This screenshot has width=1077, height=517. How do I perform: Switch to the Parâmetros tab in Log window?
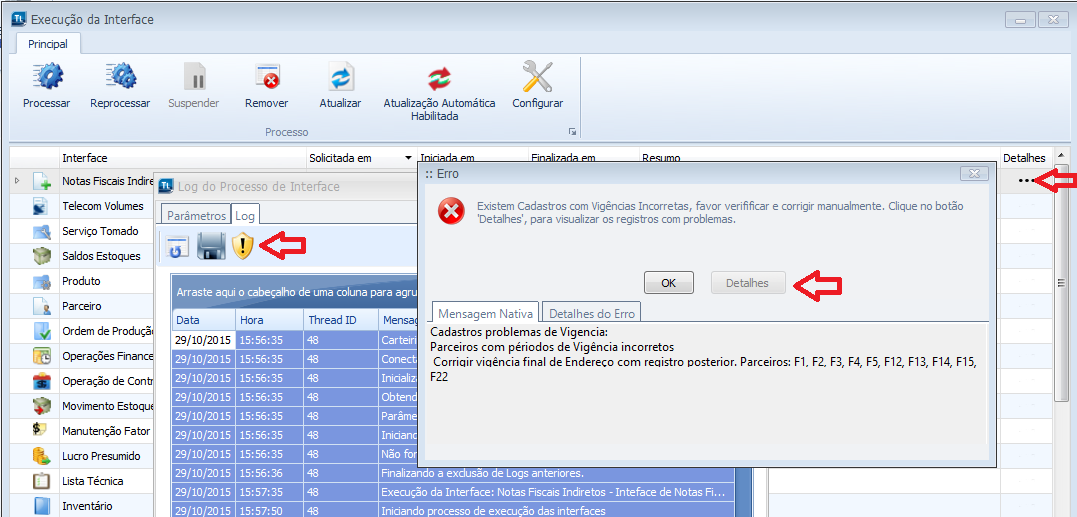tap(196, 216)
